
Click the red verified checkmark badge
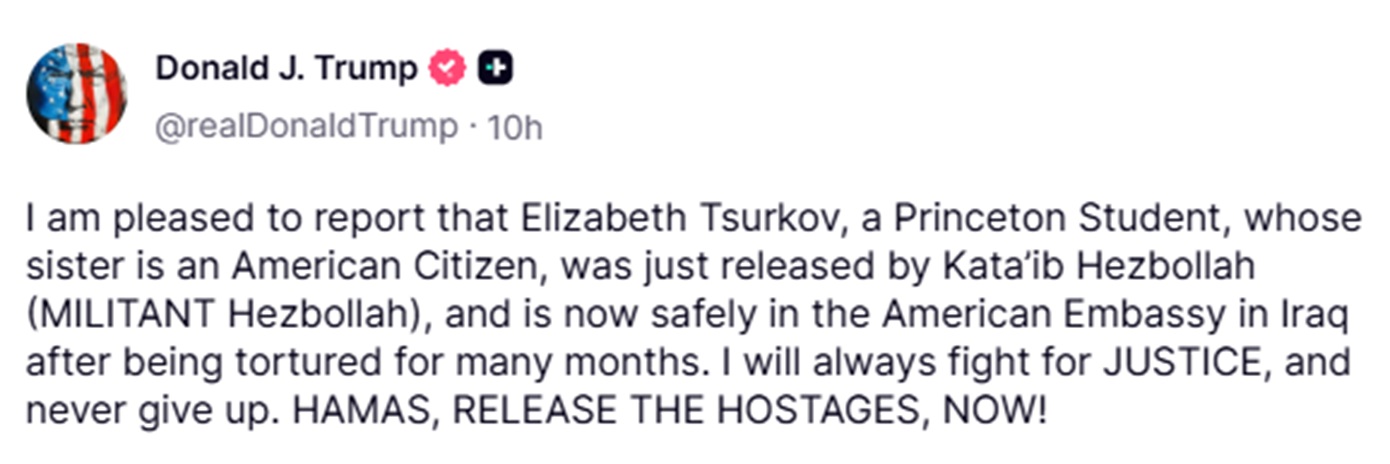coord(447,69)
